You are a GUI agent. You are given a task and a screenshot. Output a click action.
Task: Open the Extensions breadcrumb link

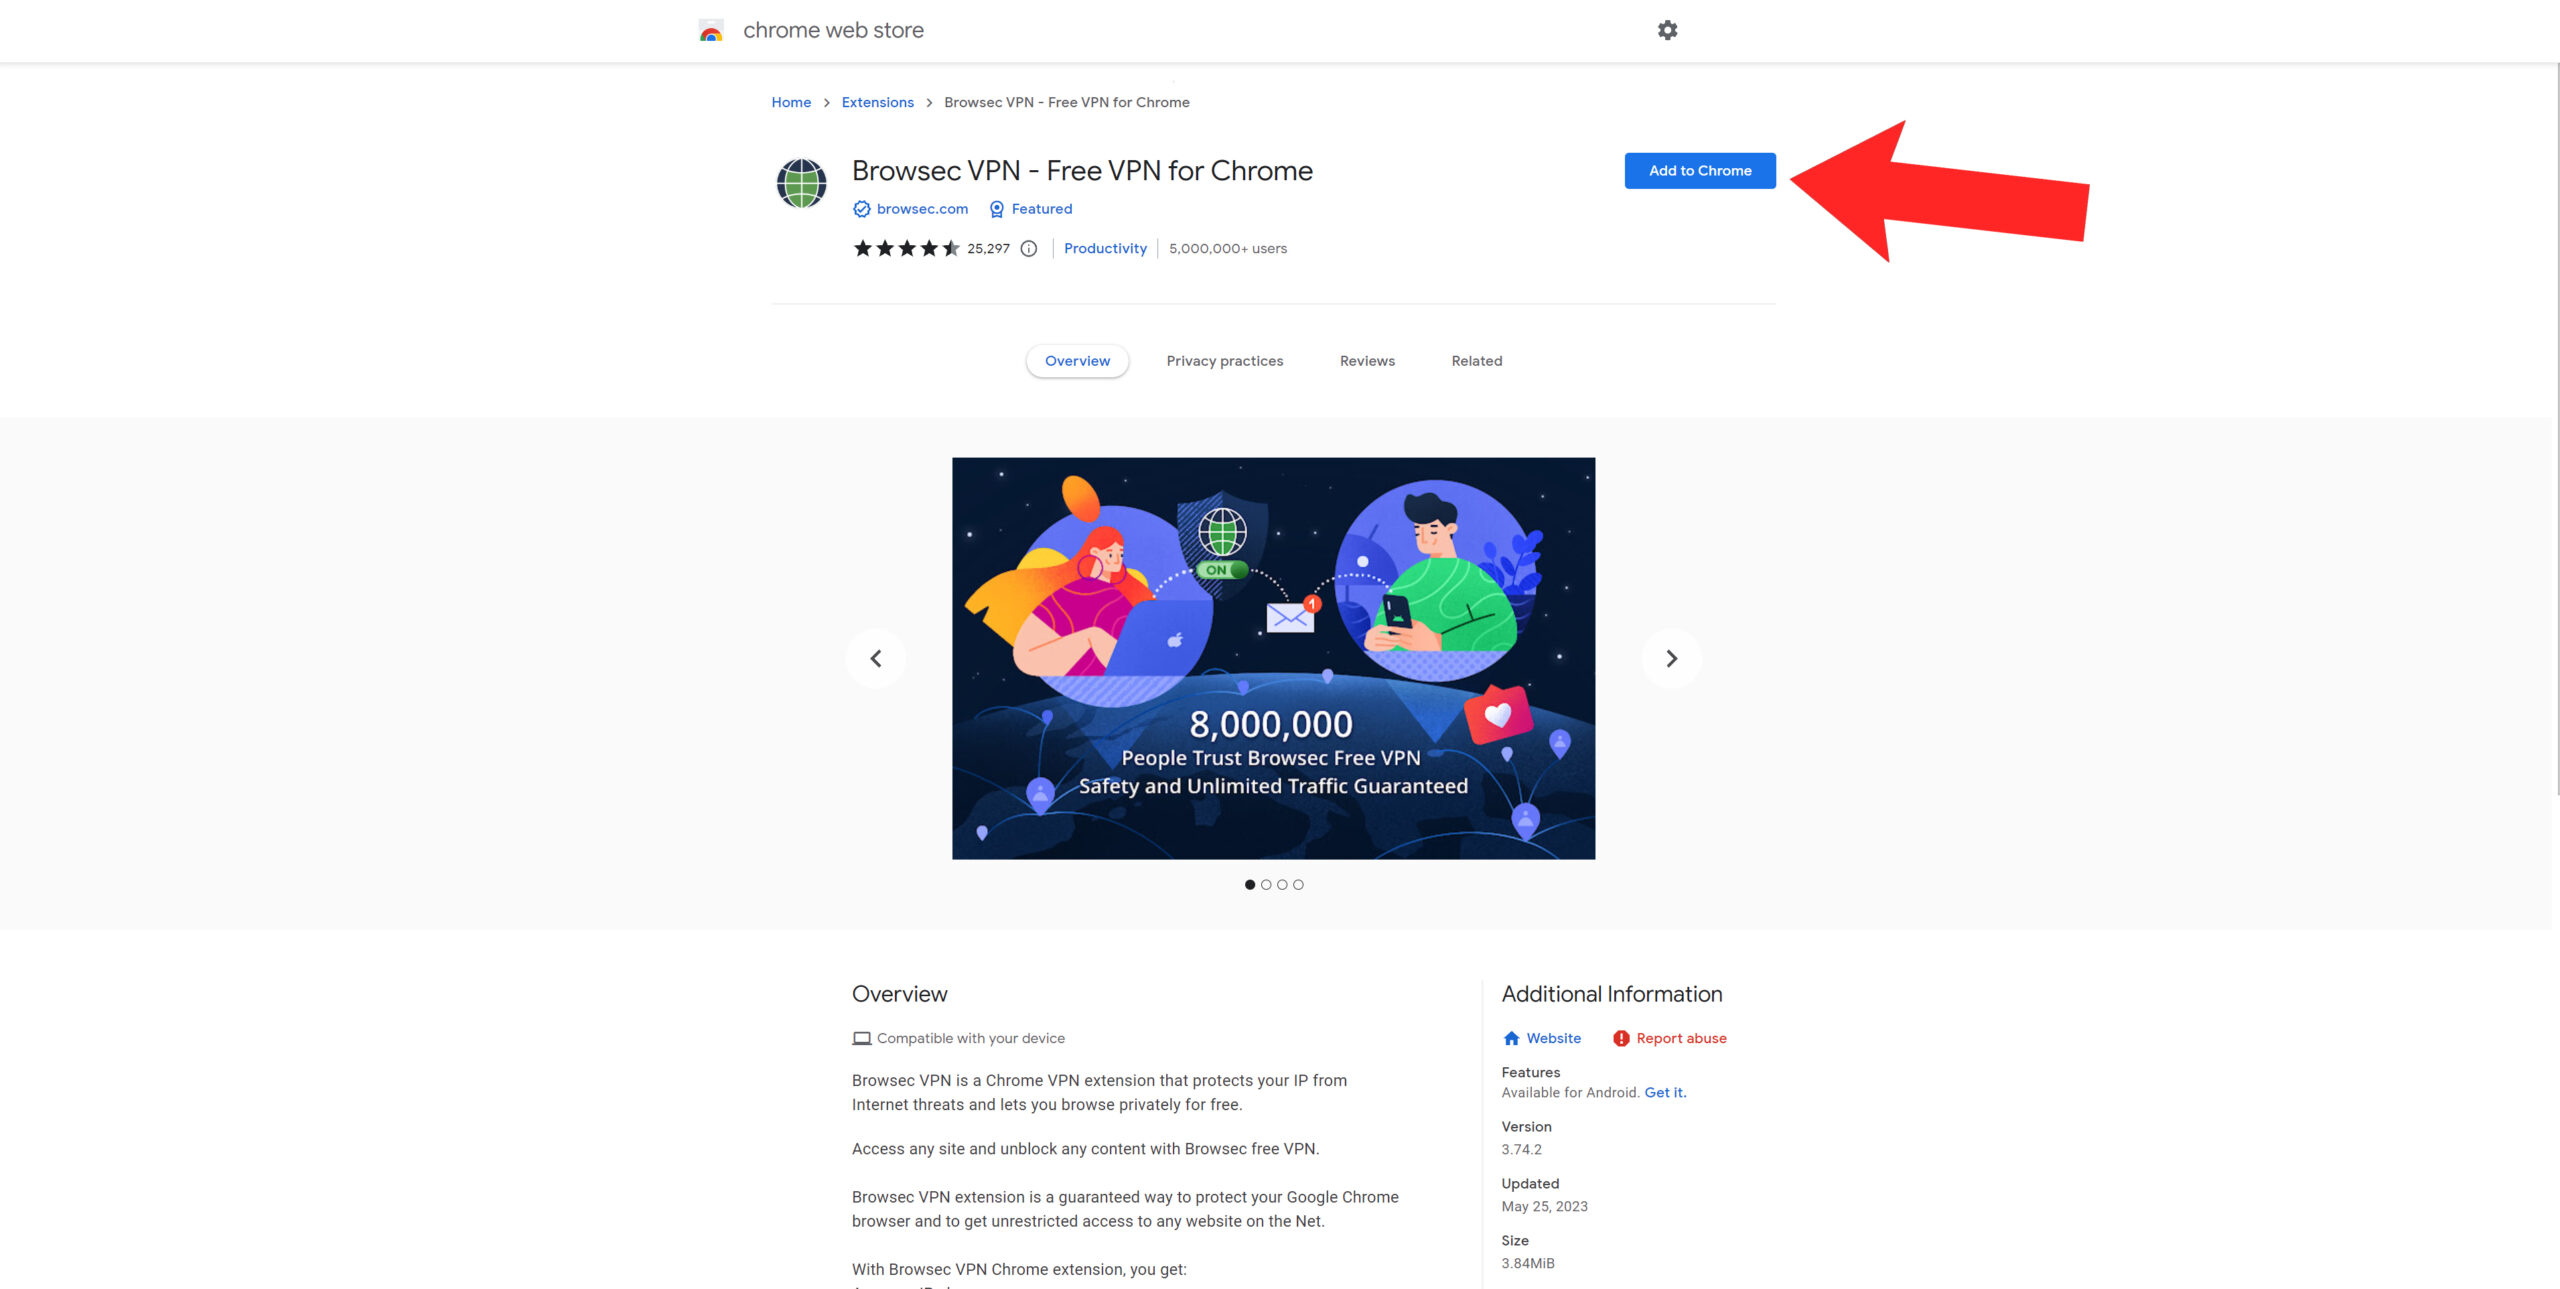click(877, 102)
